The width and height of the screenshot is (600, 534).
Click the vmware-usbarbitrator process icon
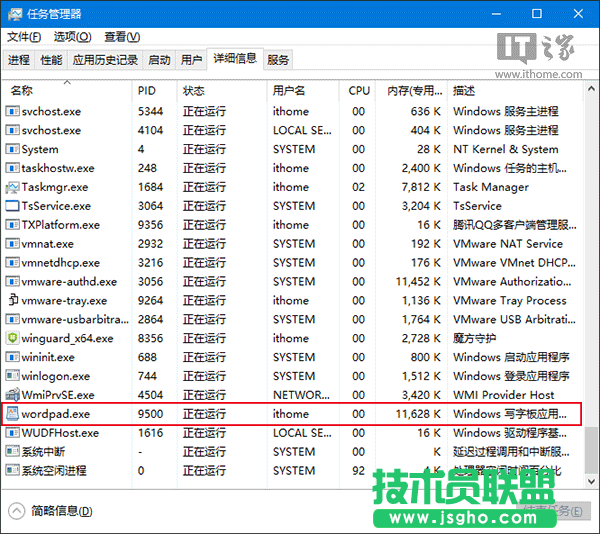click(x=12, y=319)
